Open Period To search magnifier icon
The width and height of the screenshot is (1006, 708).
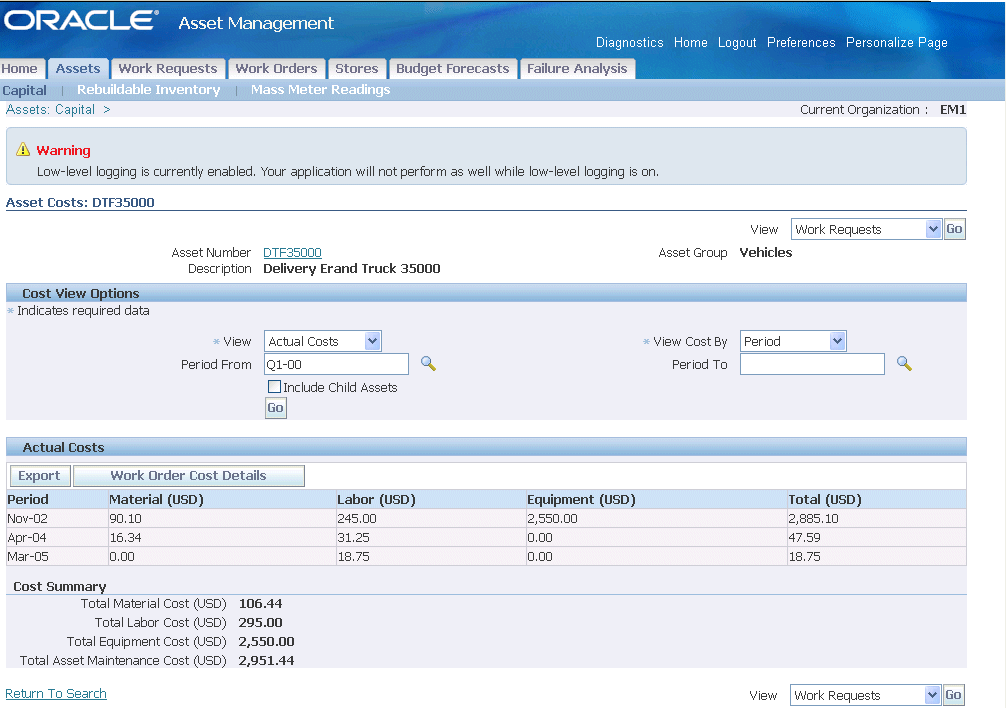pyautogui.click(x=904, y=364)
